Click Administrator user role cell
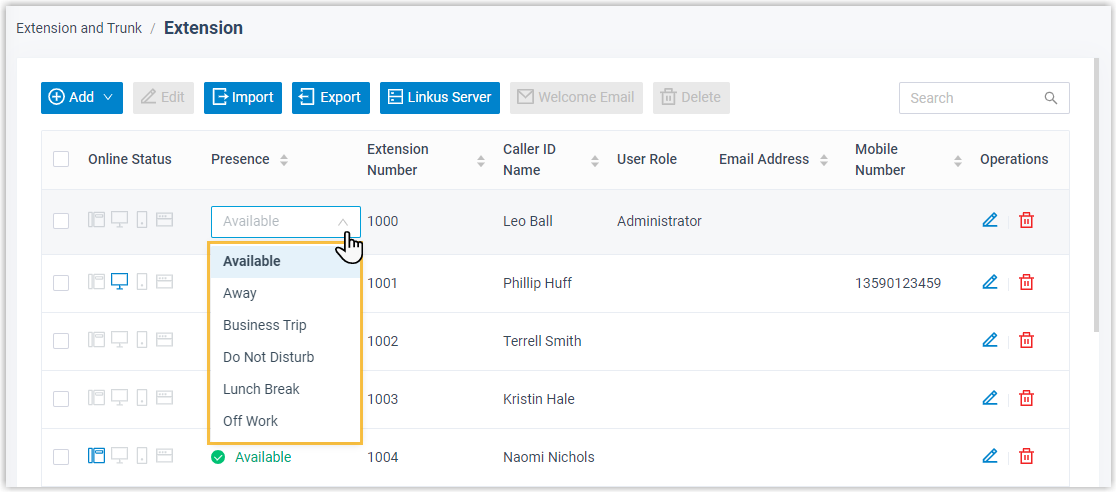Image resolution: width=1117 pixels, height=493 pixels. click(x=659, y=221)
